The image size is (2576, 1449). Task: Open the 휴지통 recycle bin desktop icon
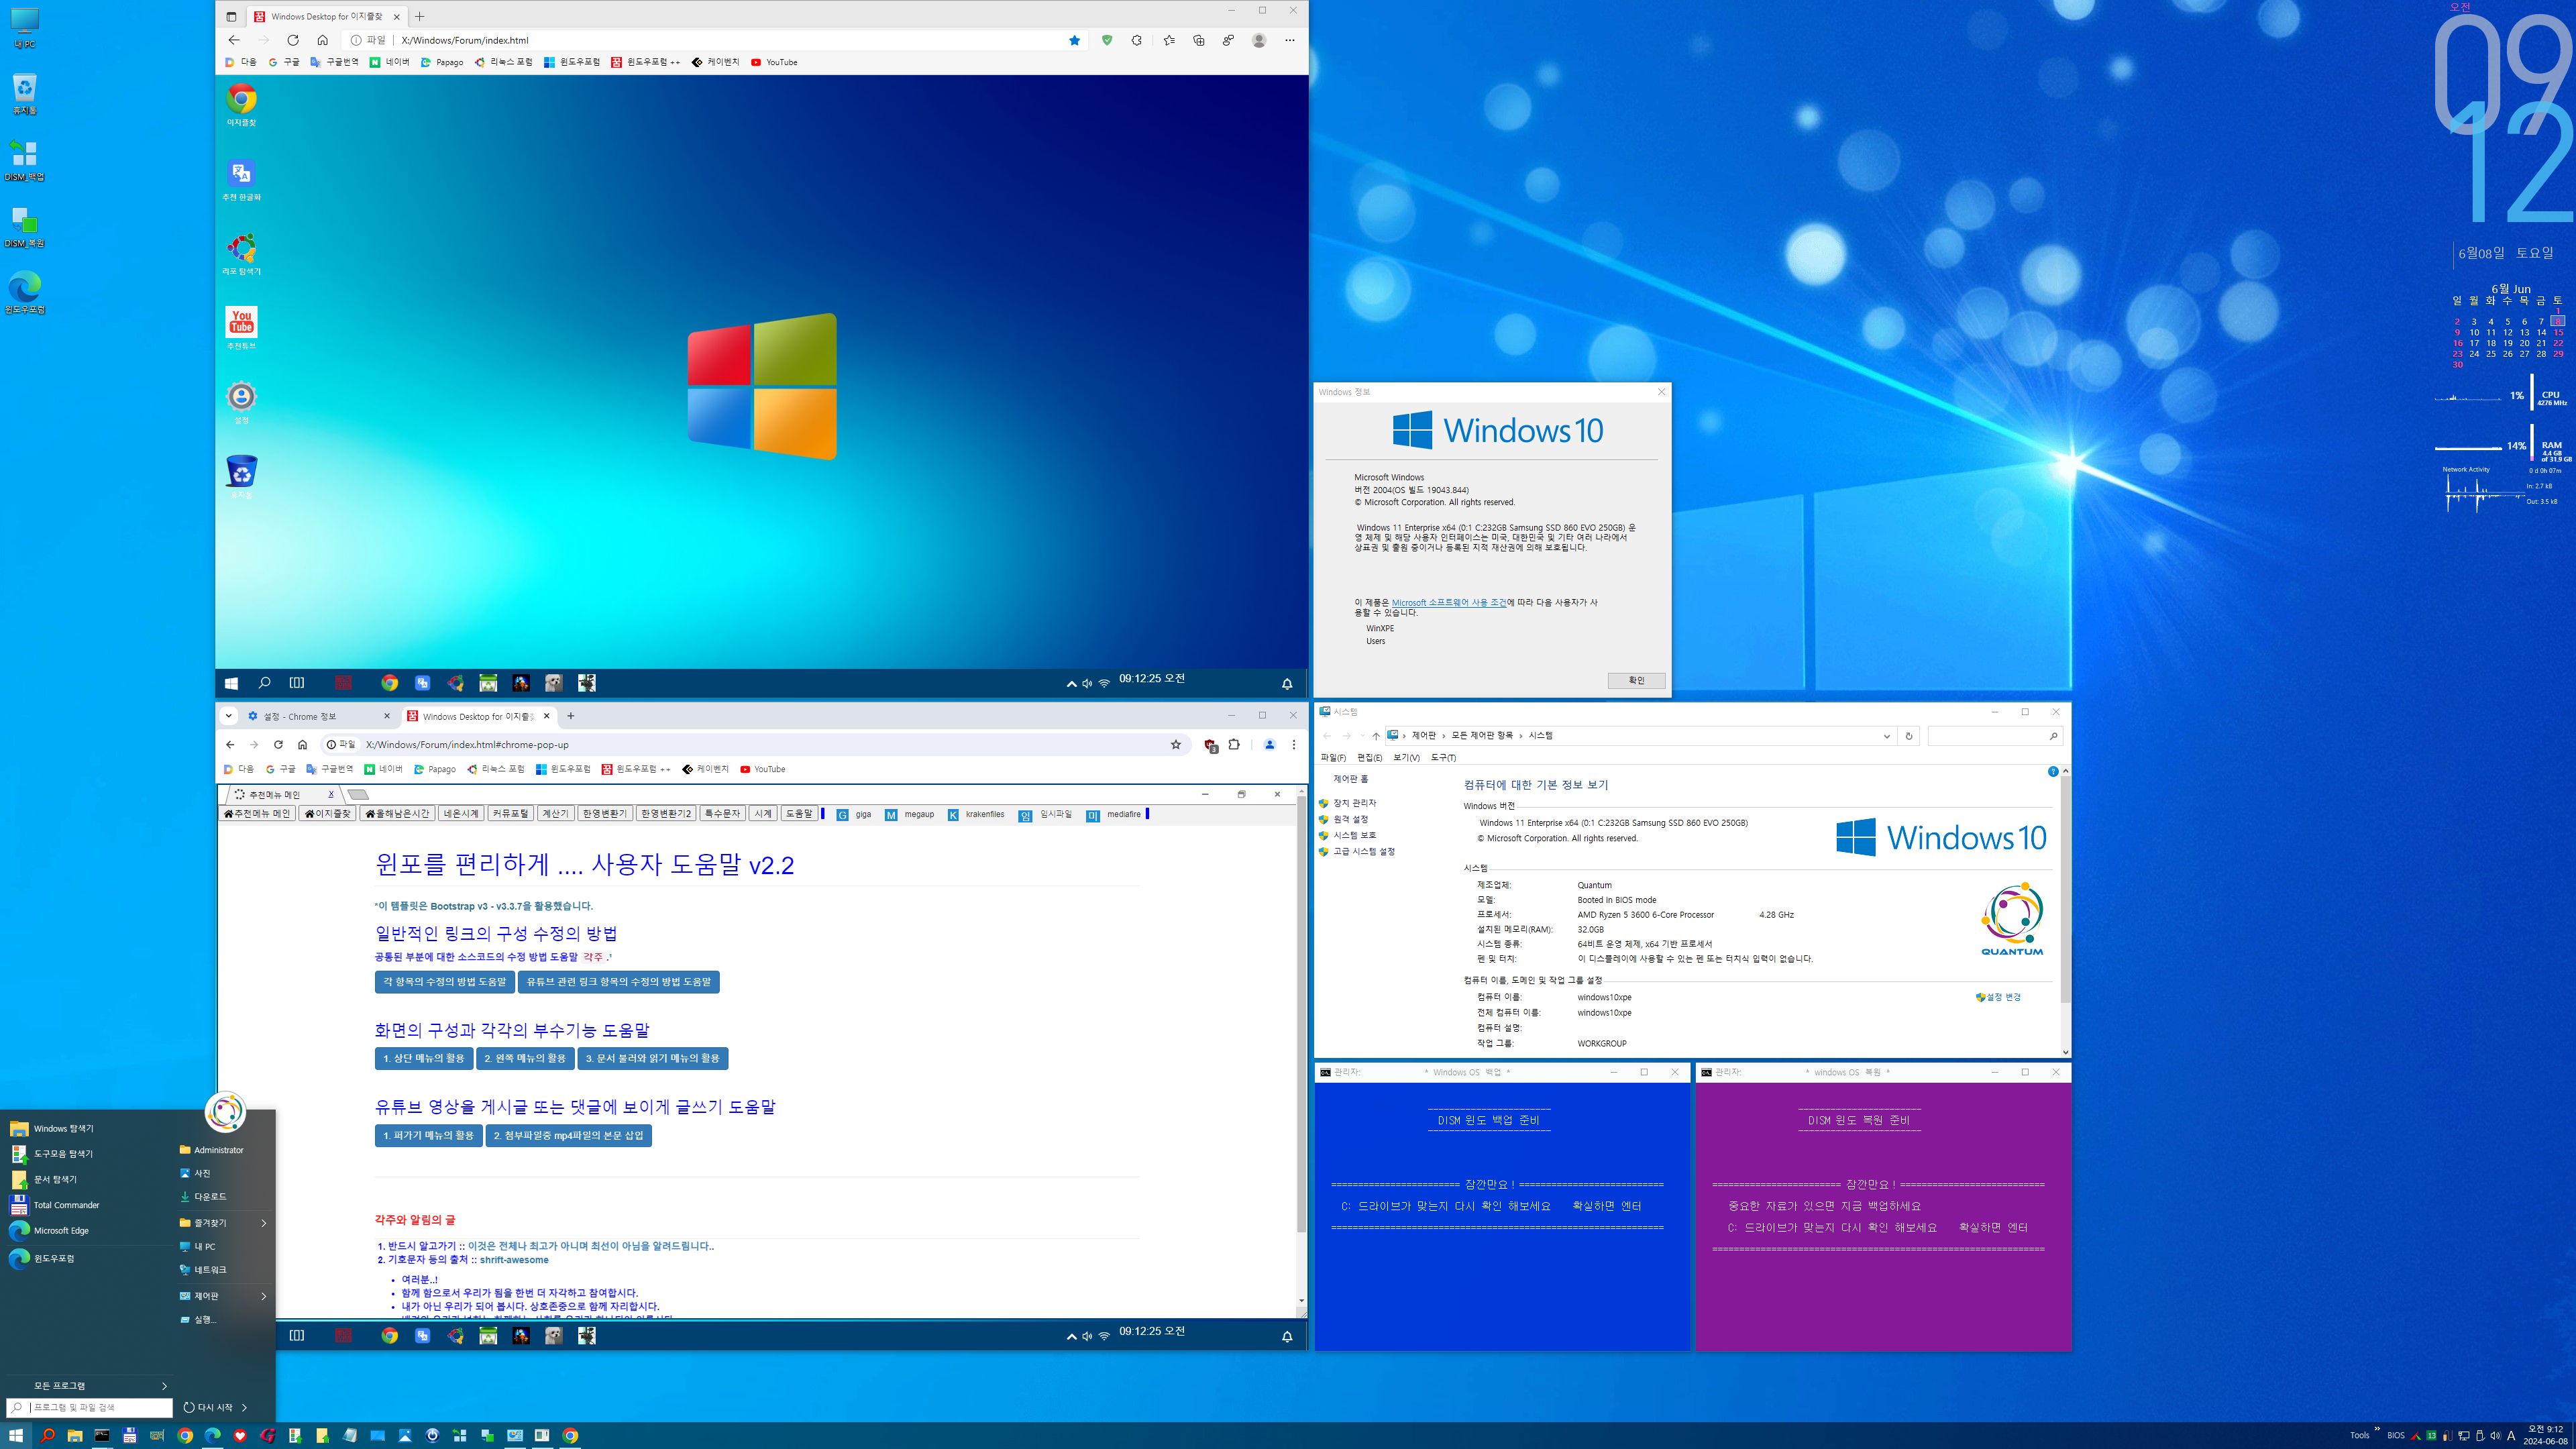pyautogui.click(x=24, y=93)
